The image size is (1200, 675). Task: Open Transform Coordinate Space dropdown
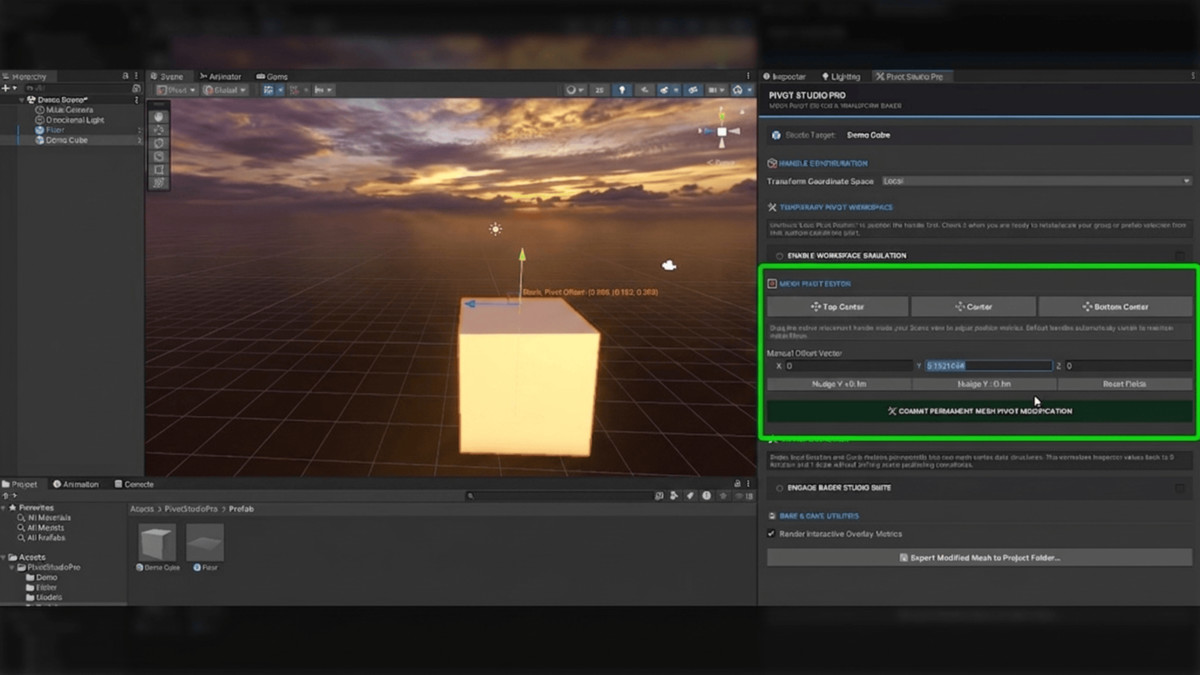point(1037,181)
